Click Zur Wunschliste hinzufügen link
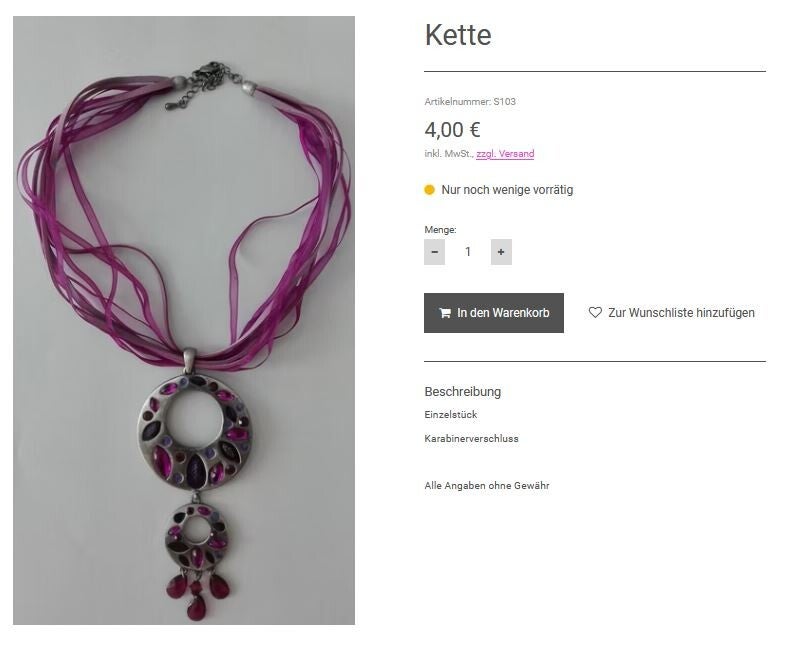The image size is (789, 648). click(x=672, y=313)
